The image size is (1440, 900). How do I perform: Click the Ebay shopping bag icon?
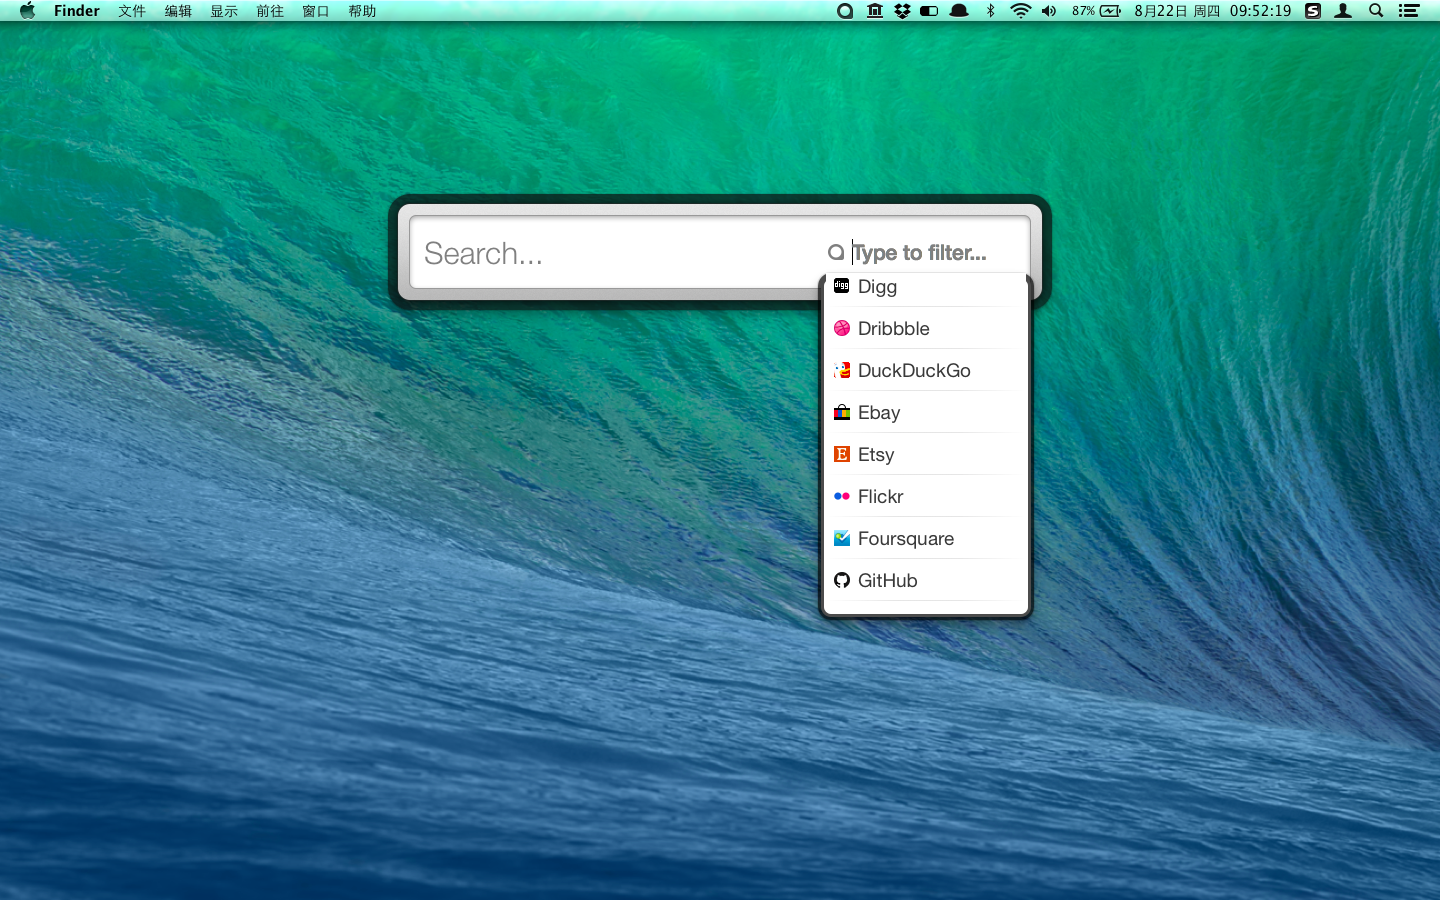tap(842, 412)
